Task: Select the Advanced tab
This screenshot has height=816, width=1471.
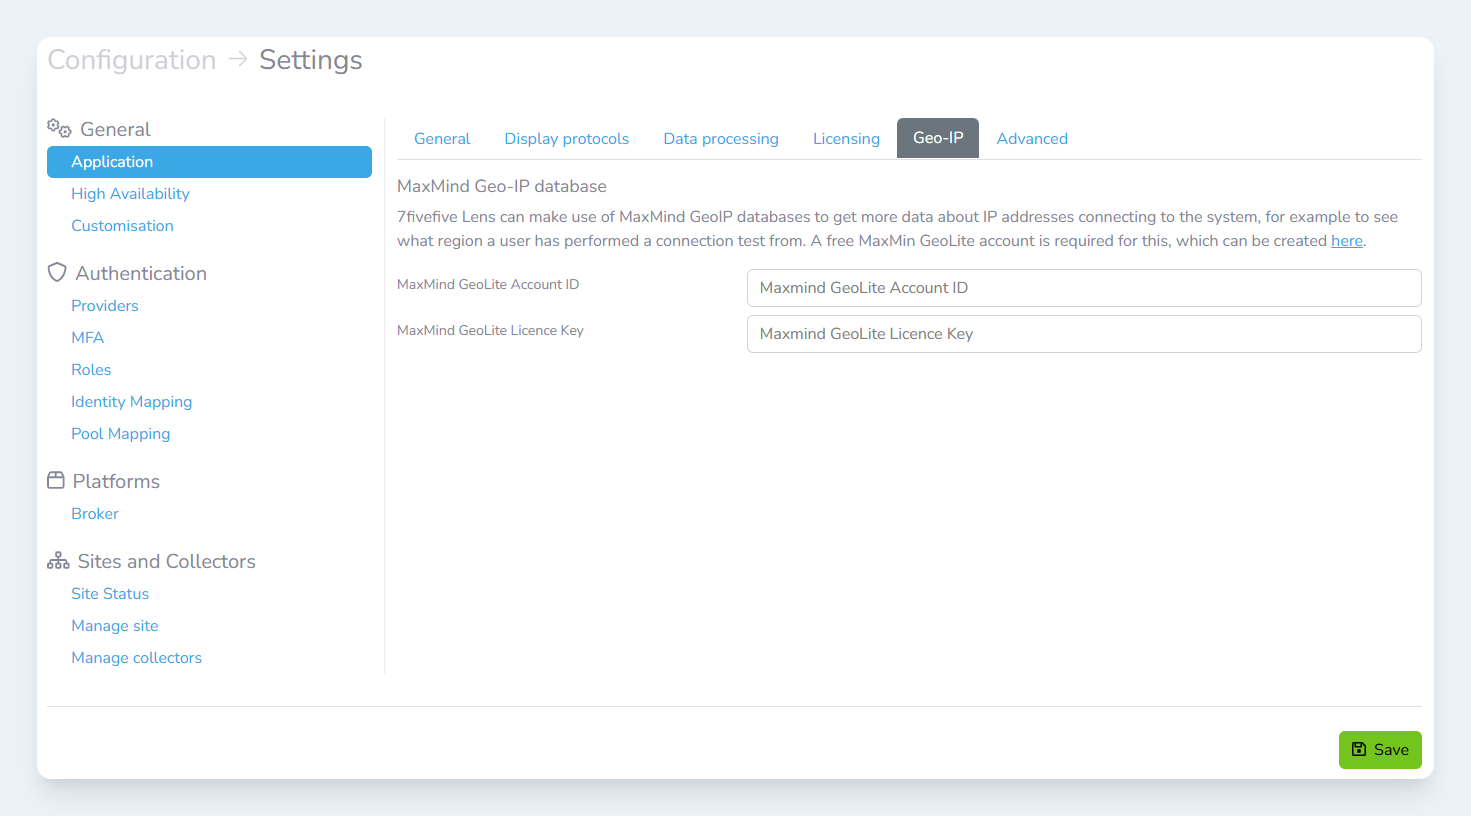Action: pos(1032,139)
